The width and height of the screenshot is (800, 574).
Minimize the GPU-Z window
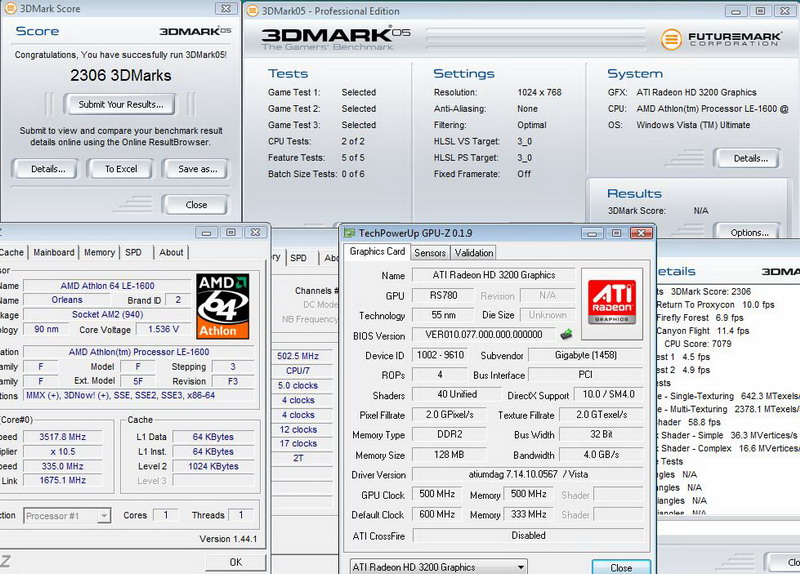pyautogui.click(x=591, y=233)
